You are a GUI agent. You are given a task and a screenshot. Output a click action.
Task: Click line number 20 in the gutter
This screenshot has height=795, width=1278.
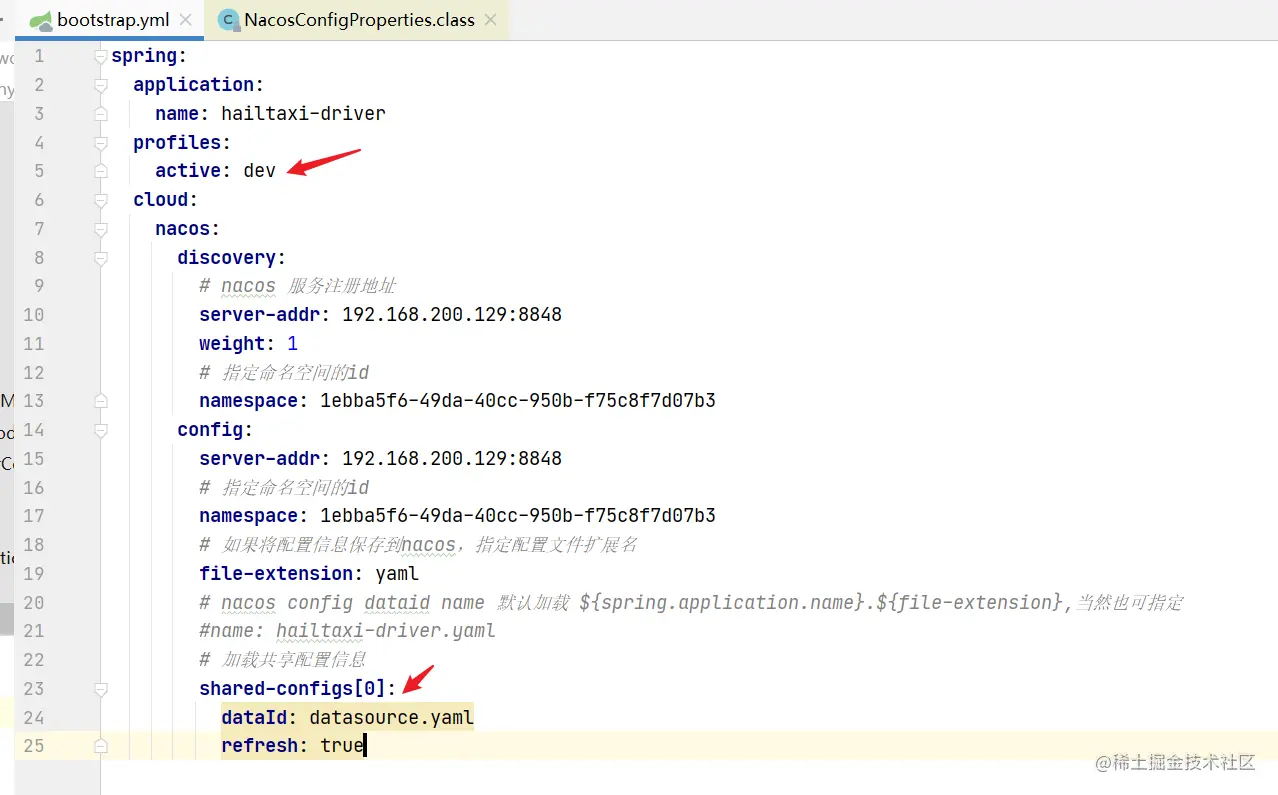(34, 602)
